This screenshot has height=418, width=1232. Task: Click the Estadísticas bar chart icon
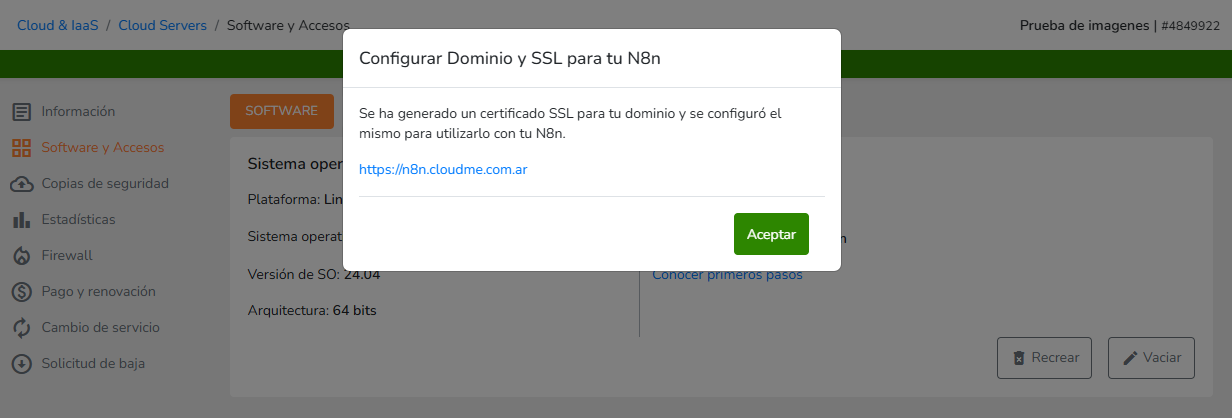tap(22, 220)
